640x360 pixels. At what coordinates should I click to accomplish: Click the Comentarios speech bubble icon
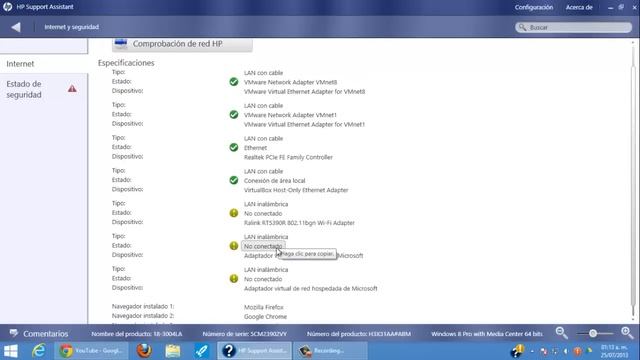(x=13, y=333)
